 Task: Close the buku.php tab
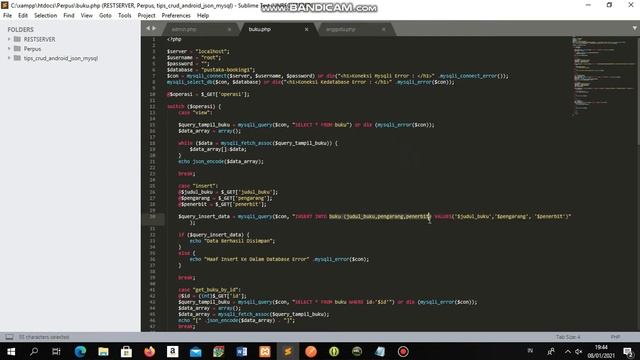307,29
